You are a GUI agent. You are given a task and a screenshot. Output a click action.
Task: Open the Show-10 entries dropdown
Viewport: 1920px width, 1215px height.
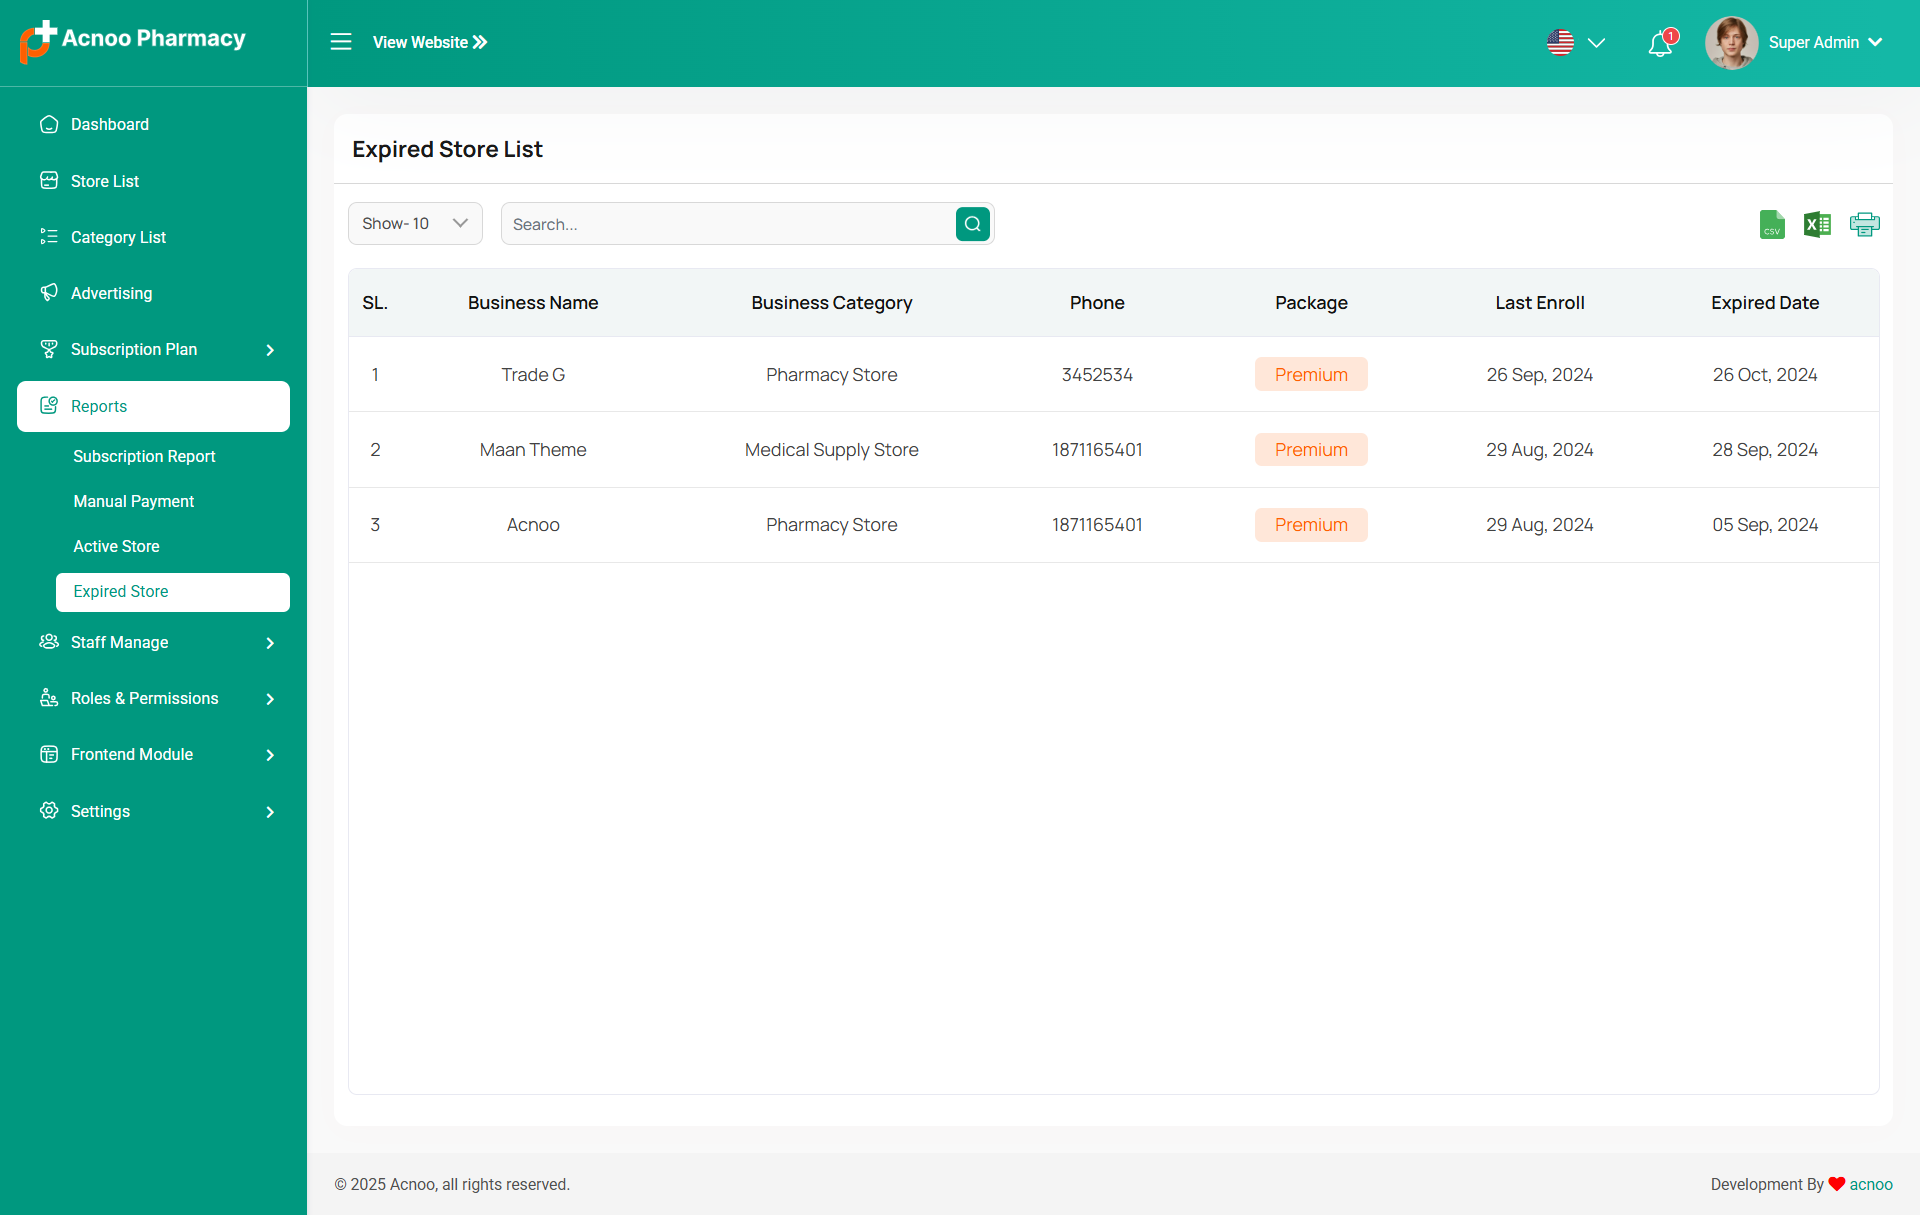click(x=415, y=224)
